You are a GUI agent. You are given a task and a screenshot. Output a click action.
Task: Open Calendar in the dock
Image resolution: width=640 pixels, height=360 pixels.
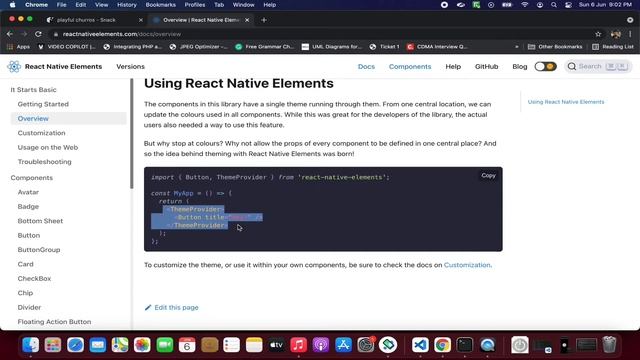point(187,345)
